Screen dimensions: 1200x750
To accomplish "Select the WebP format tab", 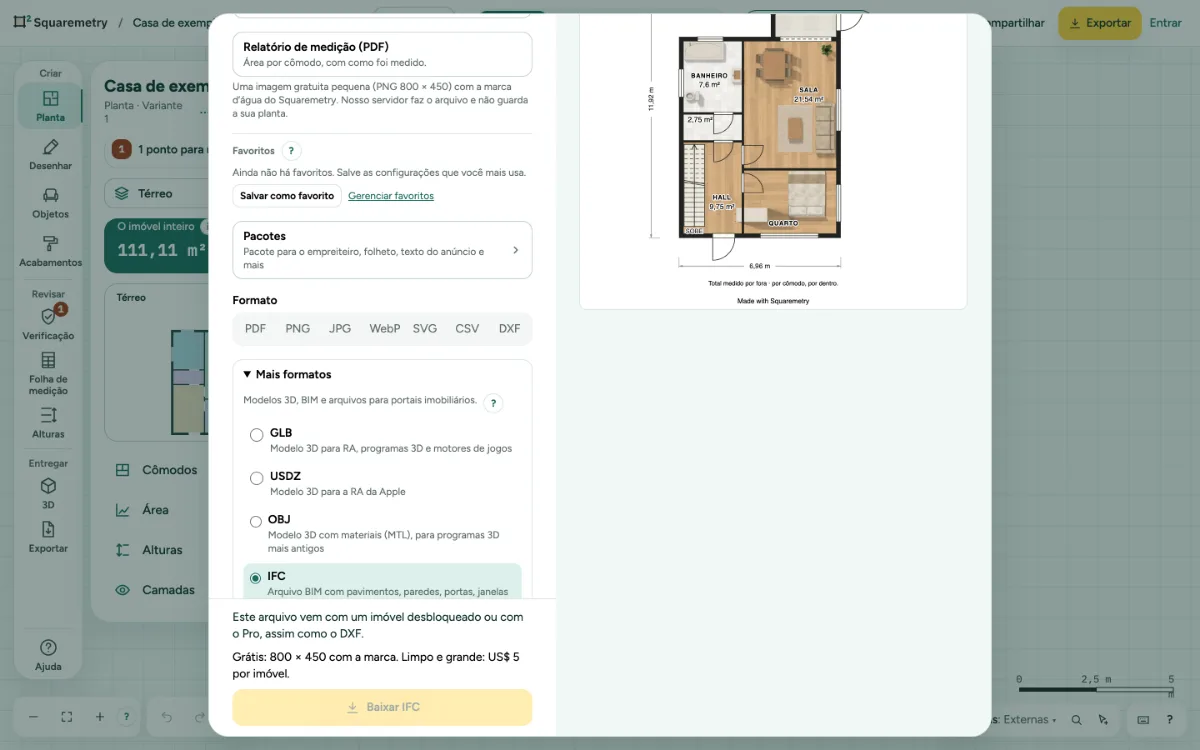I will (x=385, y=328).
